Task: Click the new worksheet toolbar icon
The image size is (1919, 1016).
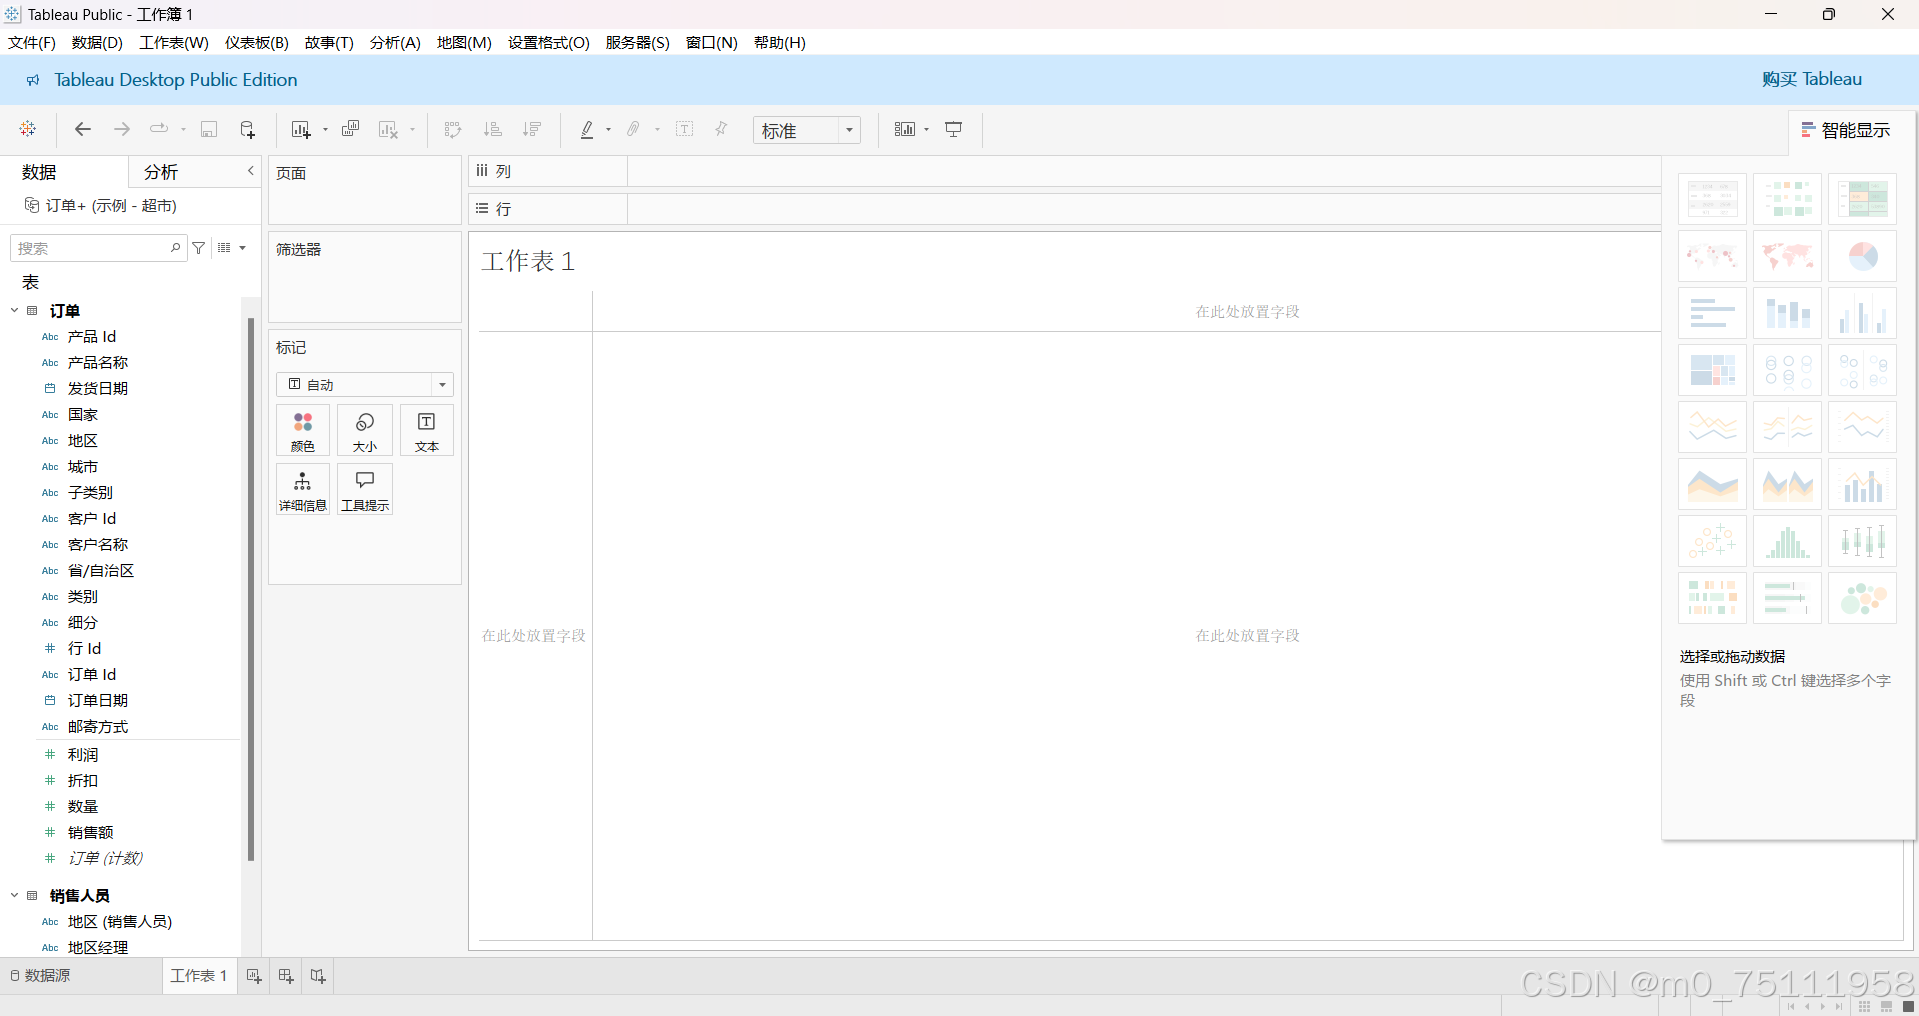Action: tap(301, 129)
